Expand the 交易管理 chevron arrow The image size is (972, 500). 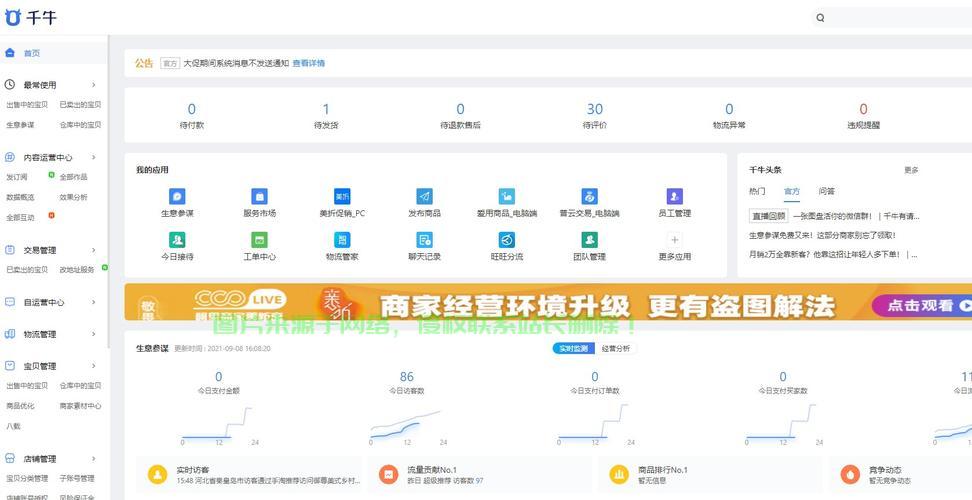tap(94, 250)
